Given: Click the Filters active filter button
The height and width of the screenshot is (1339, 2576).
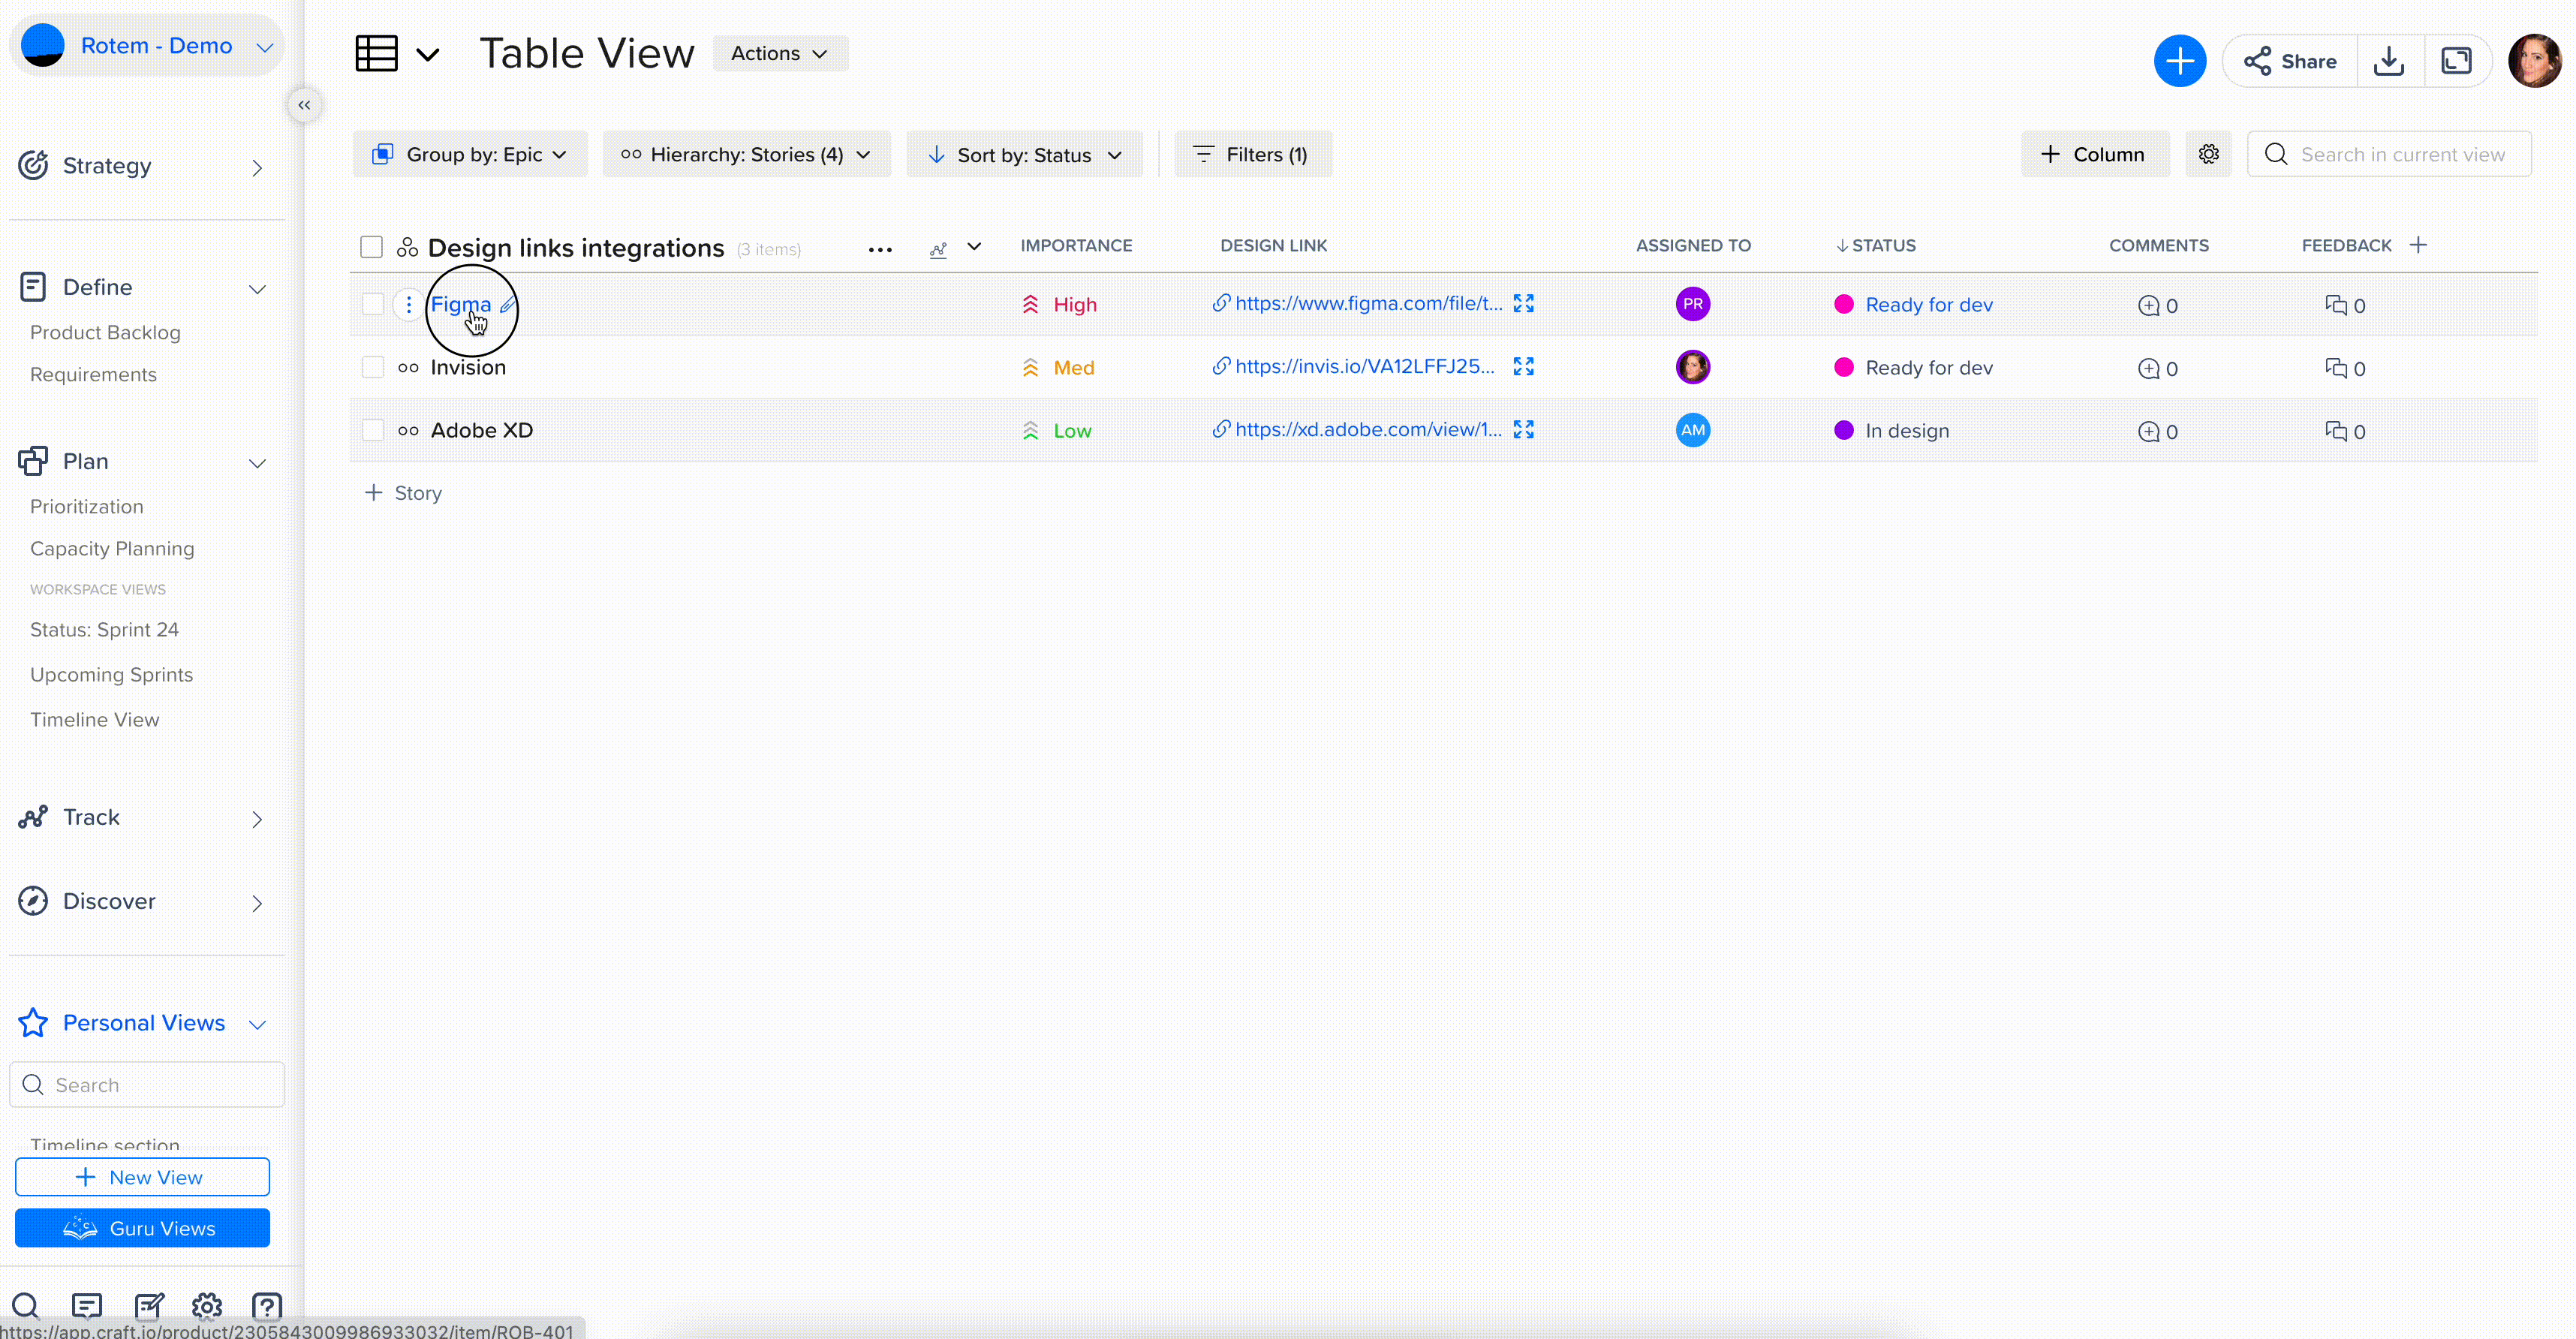Looking at the screenshot, I should tap(1252, 155).
